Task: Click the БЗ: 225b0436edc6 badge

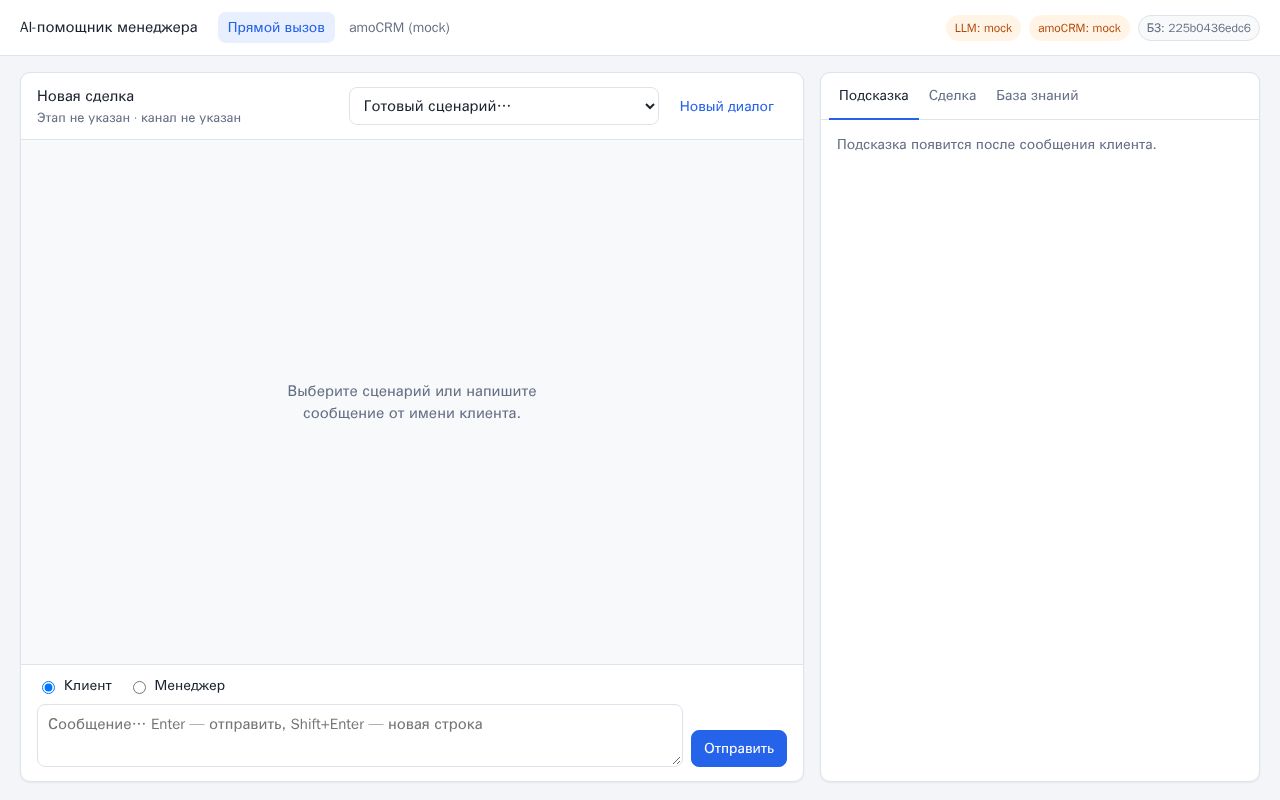Action: pos(1198,28)
